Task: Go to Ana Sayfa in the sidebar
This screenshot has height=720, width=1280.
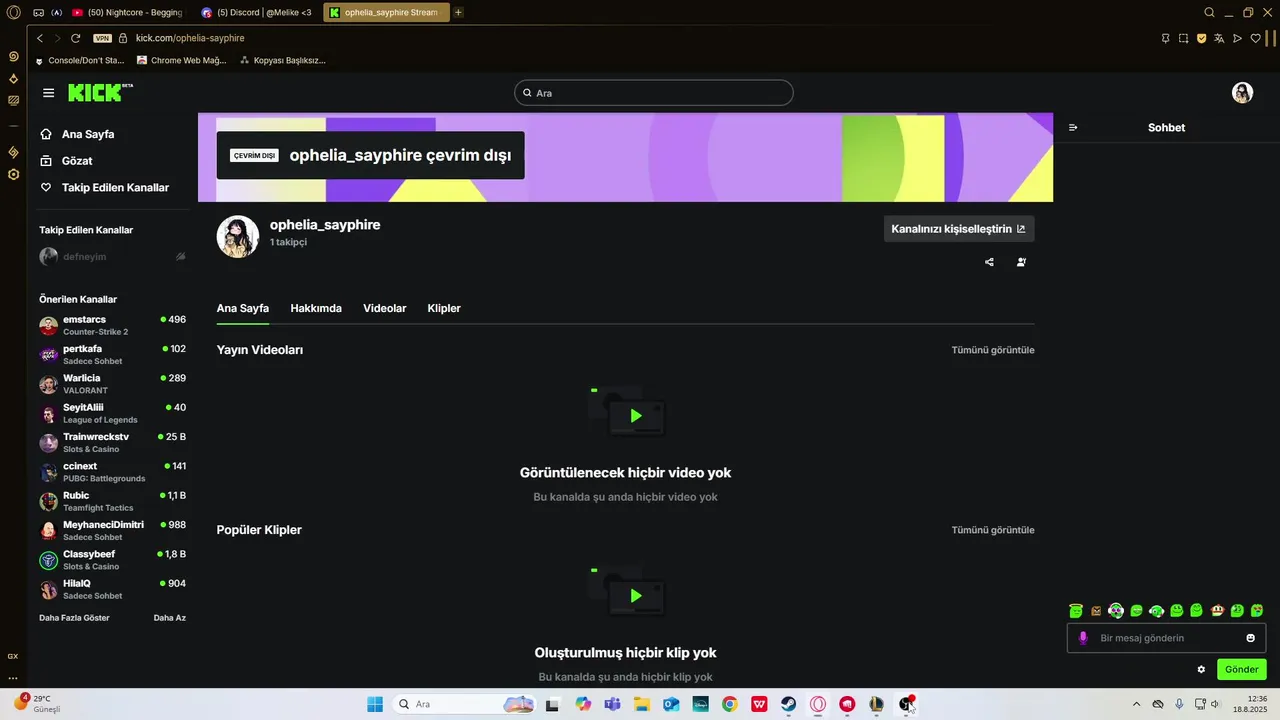Action: 77,134
